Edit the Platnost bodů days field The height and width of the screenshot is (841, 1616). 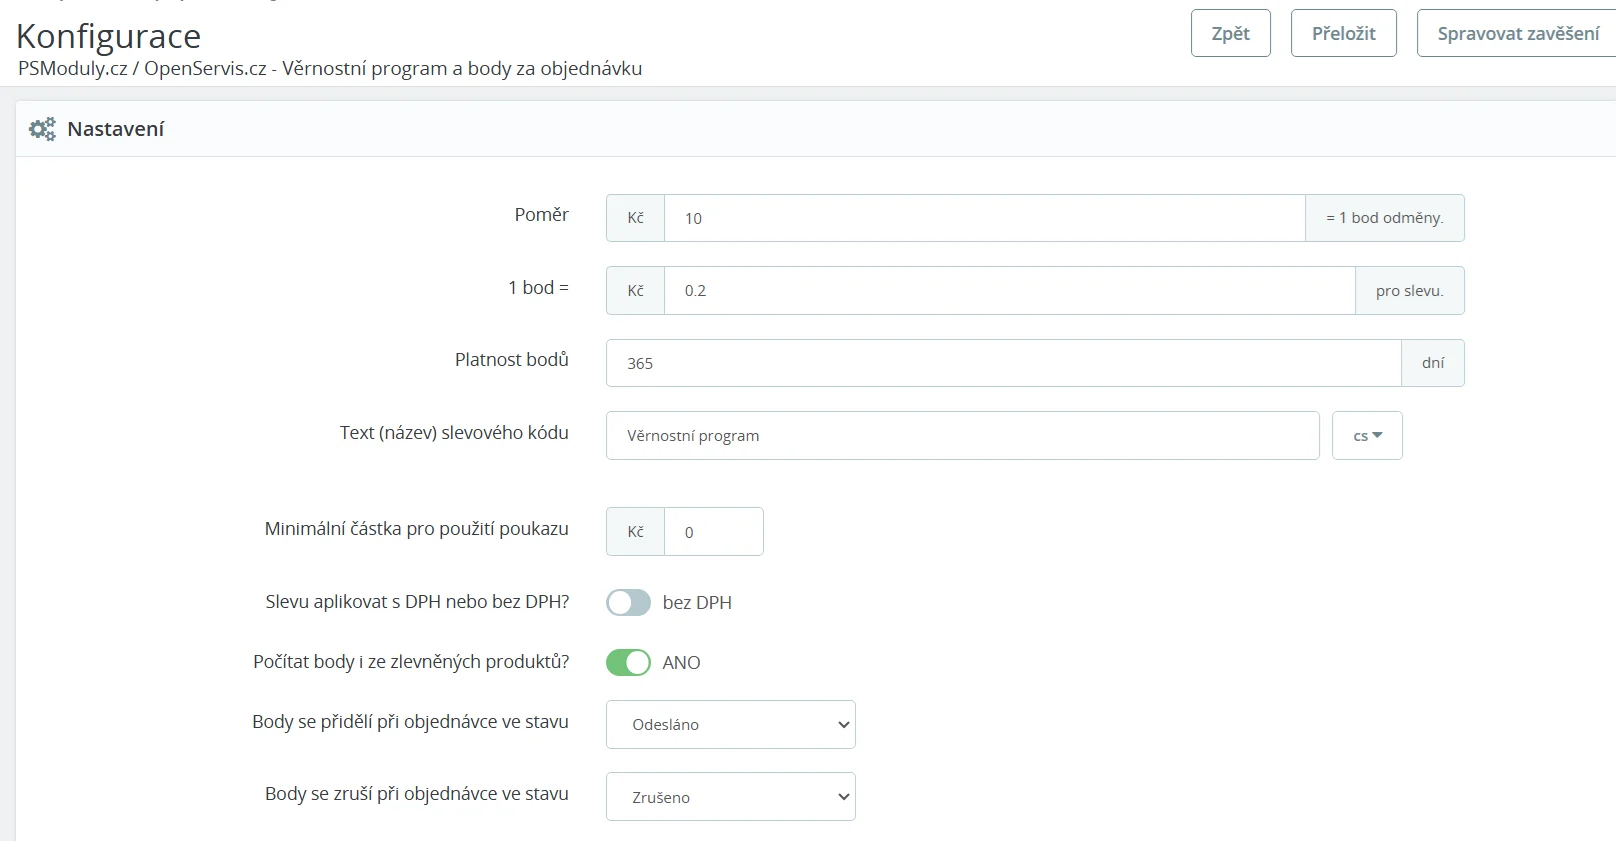[x=1002, y=363]
